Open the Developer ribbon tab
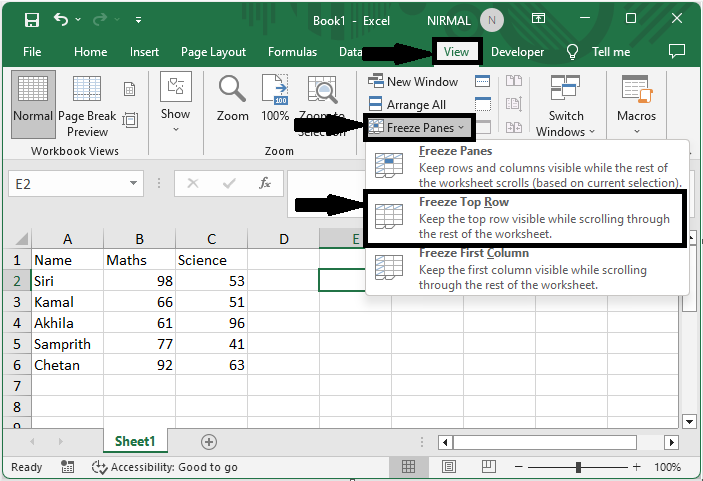 pyautogui.click(x=517, y=52)
